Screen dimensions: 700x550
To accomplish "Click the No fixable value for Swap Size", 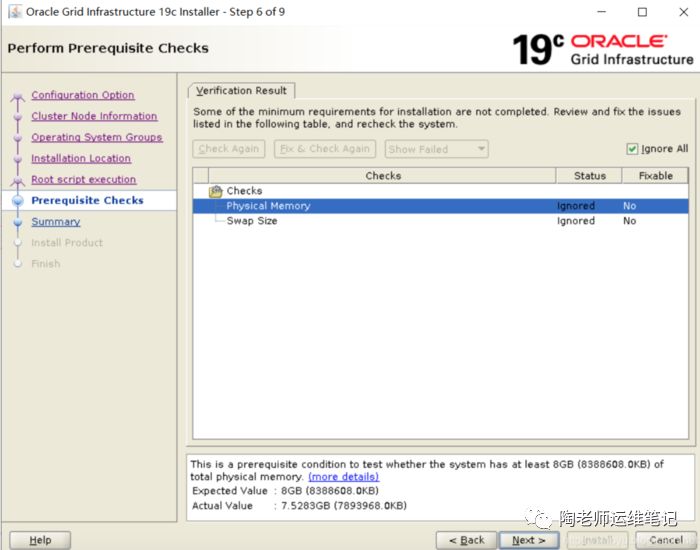I will pyautogui.click(x=629, y=221).
